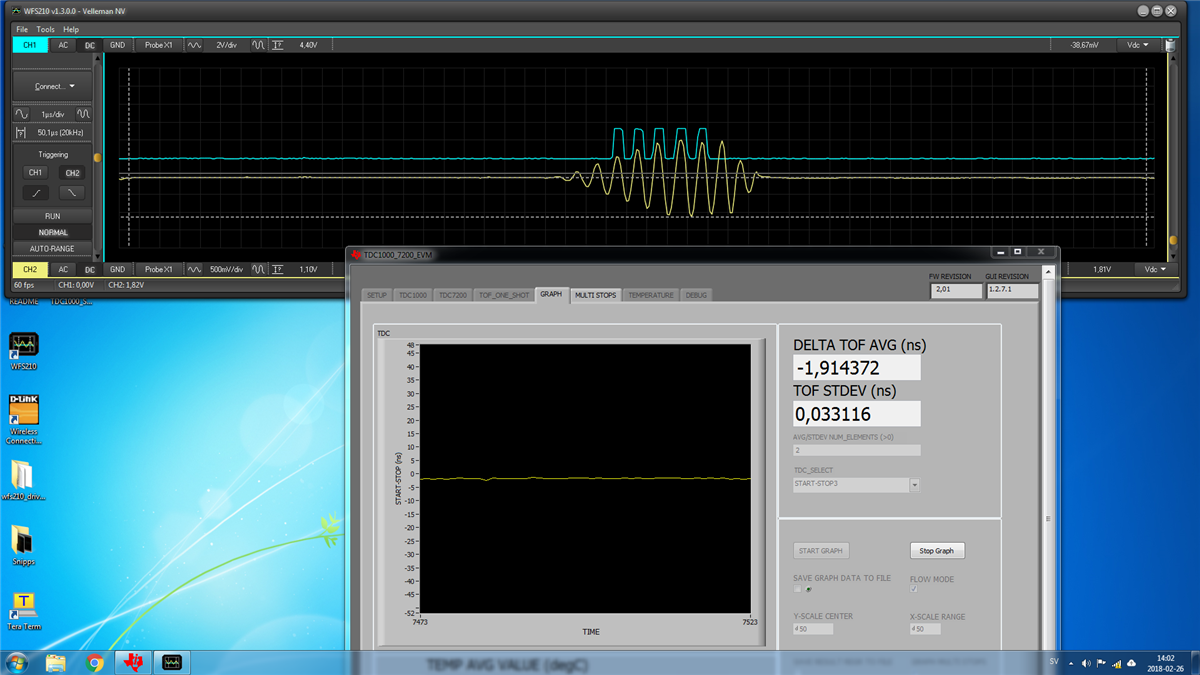Open wfs210_drivers folder on desktop
The height and width of the screenshot is (675, 1200).
[x=24, y=480]
